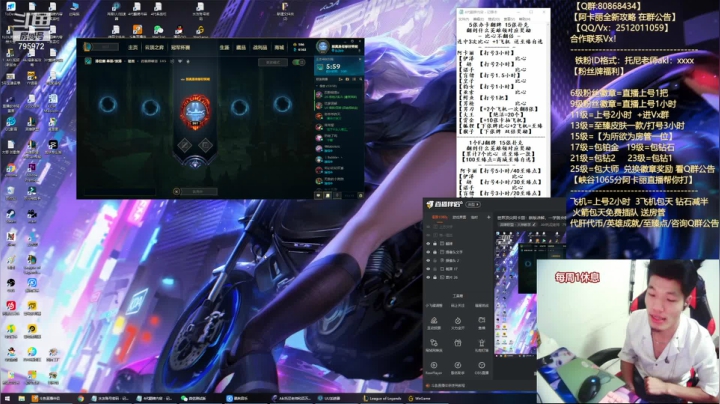Click the summoner icon with red border

point(195,112)
